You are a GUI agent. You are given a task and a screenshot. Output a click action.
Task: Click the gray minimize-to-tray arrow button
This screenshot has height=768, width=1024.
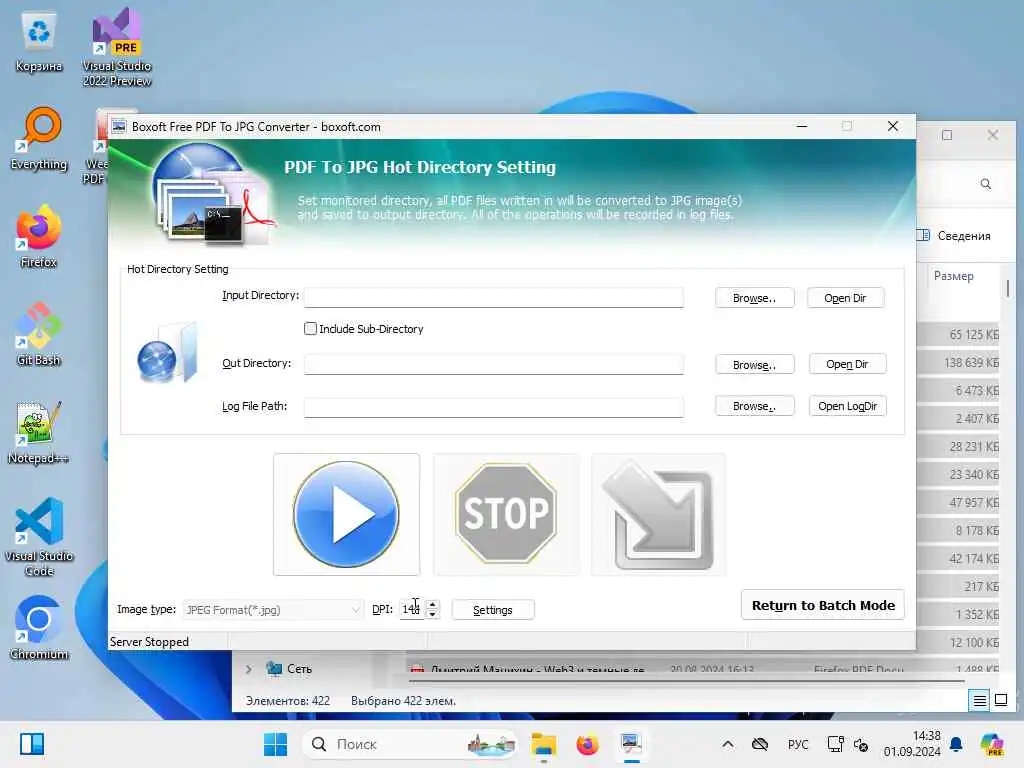click(x=658, y=514)
